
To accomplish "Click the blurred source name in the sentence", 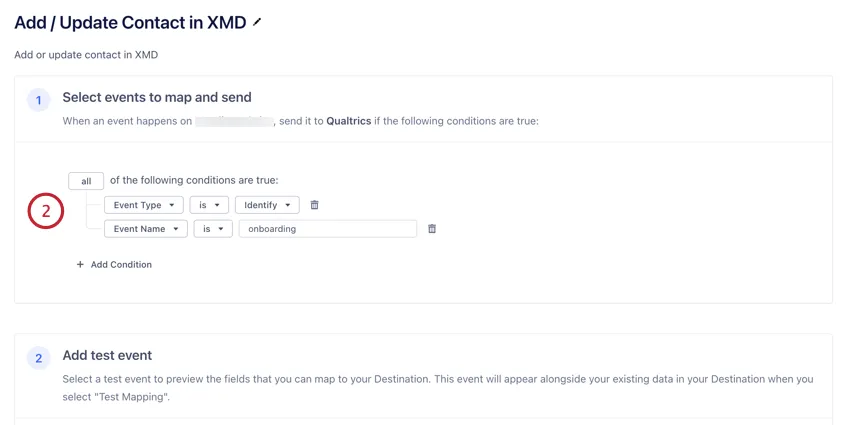I will pyautogui.click(x=234, y=121).
